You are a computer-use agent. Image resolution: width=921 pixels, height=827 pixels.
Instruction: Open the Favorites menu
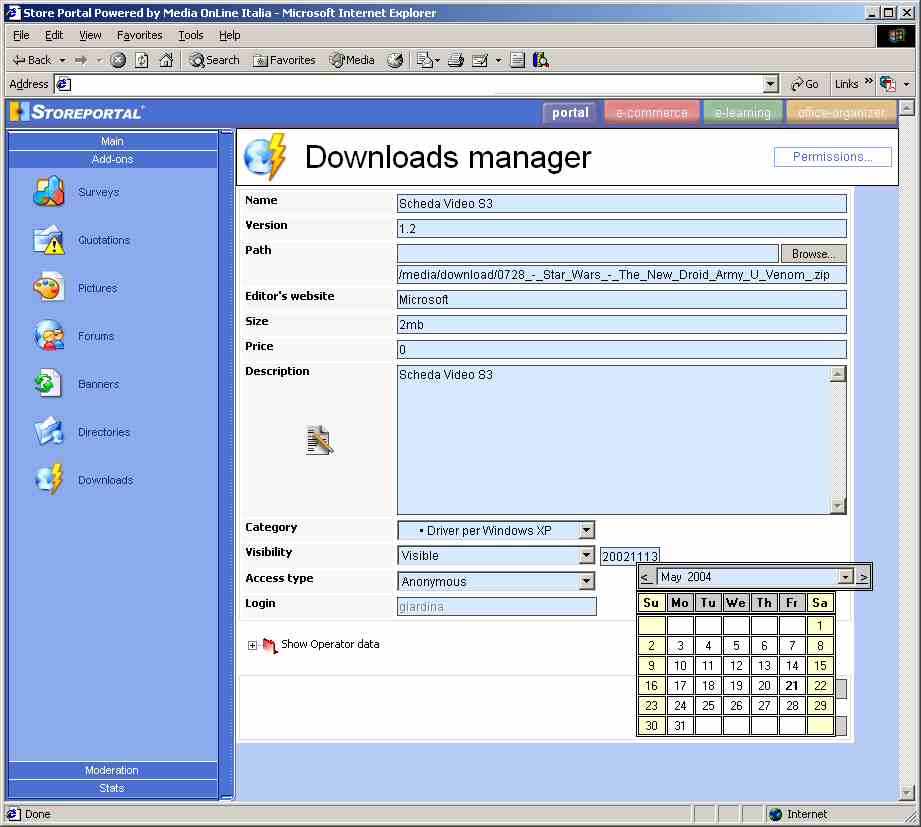pos(139,35)
